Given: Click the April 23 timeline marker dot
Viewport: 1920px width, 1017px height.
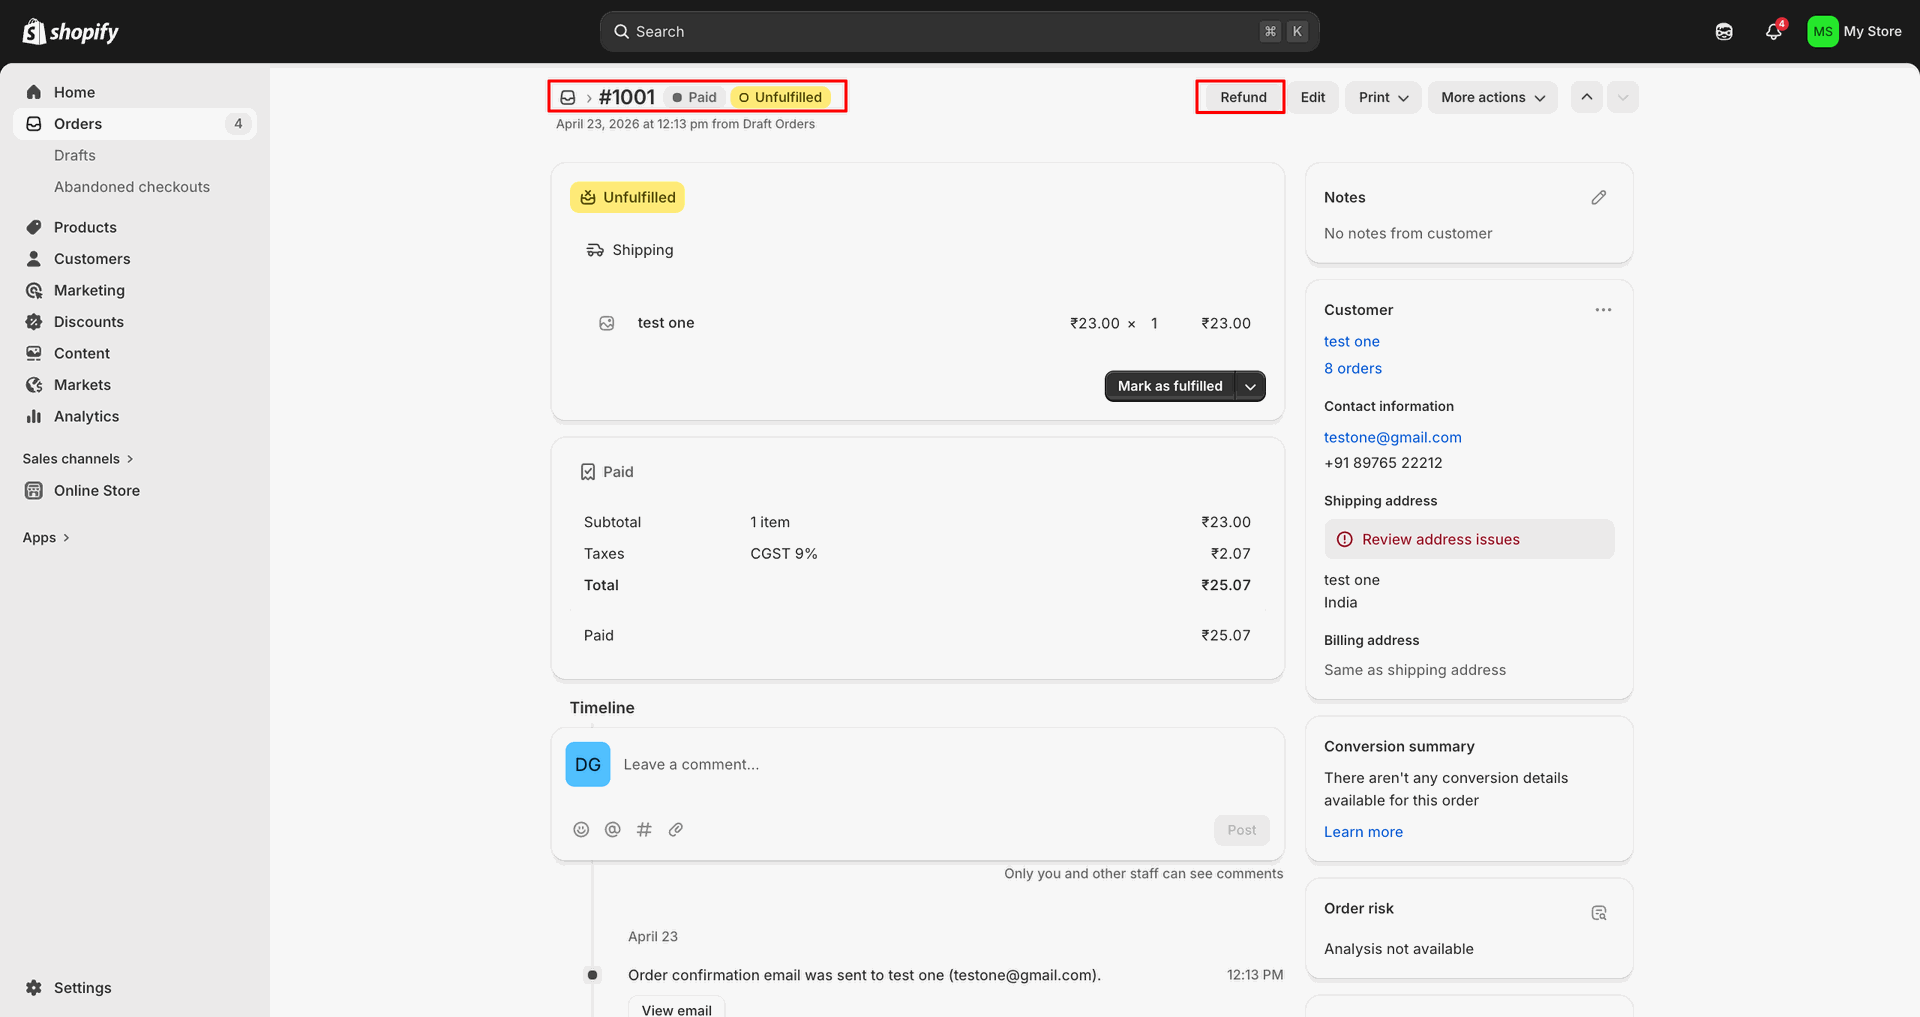Looking at the screenshot, I should coord(592,975).
